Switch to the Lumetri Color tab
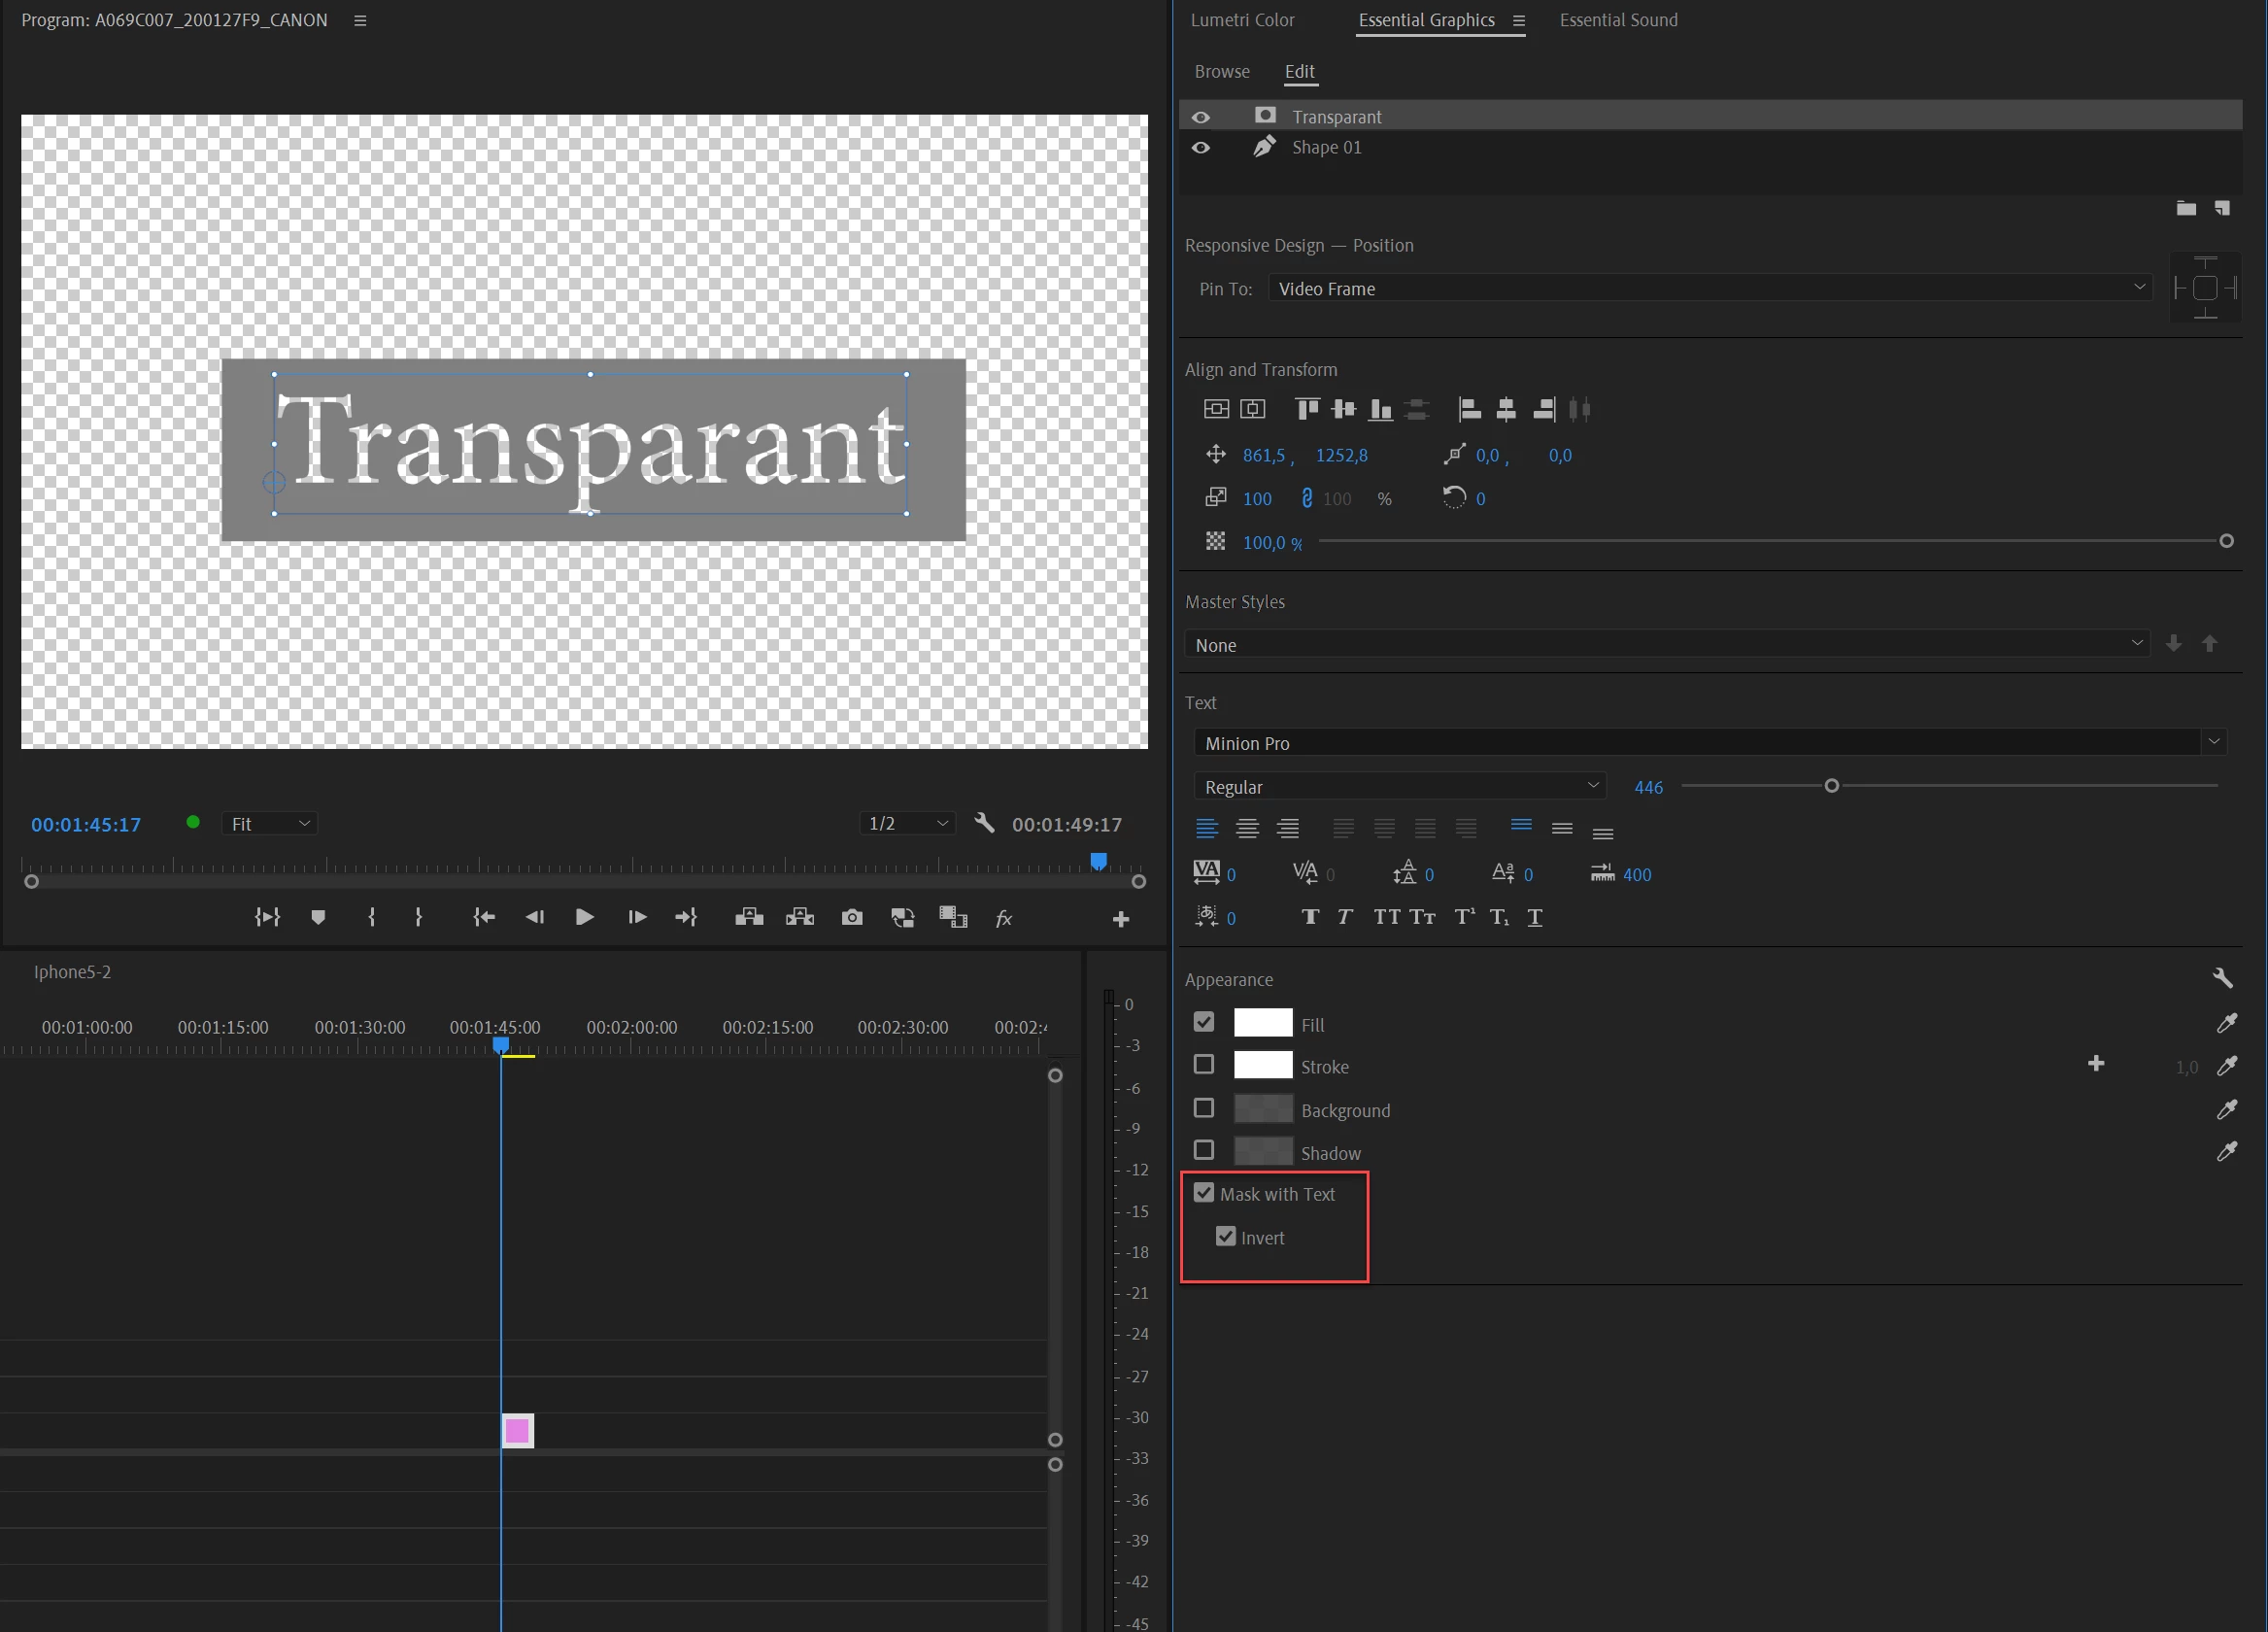Viewport: 2268px width, 1632px height. click(1242, 20)
